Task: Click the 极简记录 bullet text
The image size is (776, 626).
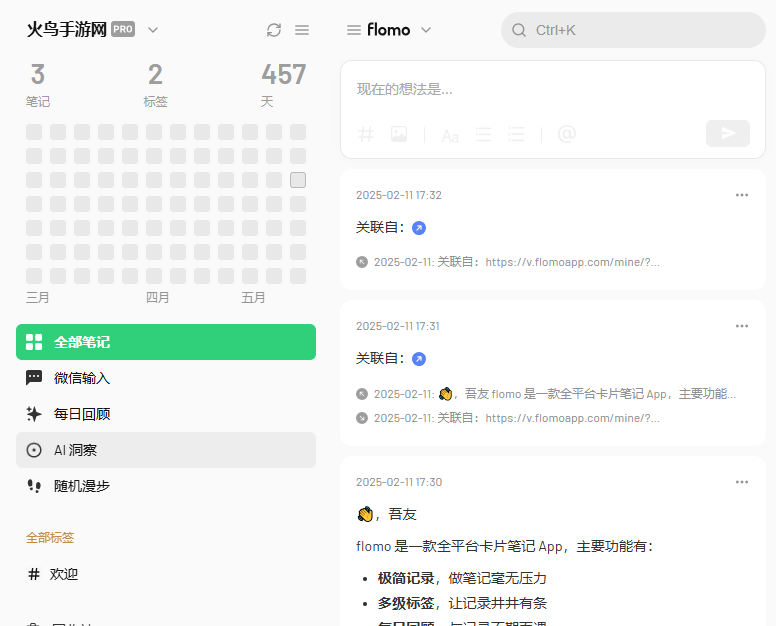Action: coord(462,578)
